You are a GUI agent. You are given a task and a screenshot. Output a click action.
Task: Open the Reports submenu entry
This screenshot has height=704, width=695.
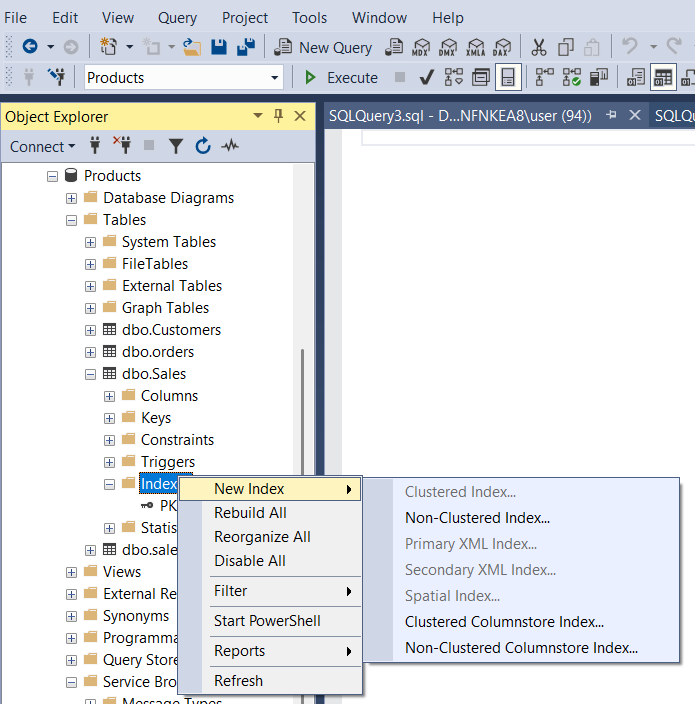270,651
